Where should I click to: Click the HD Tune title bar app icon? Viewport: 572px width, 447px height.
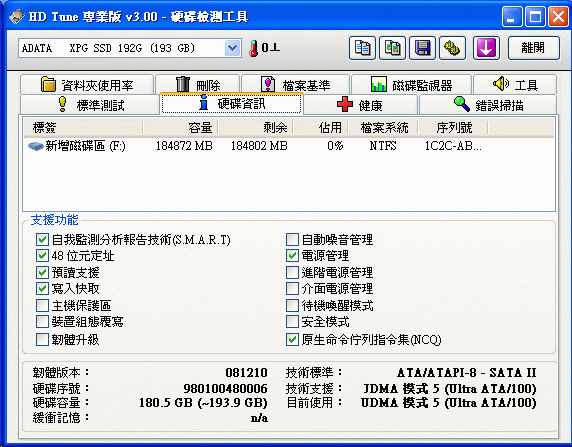pos(16,16)
